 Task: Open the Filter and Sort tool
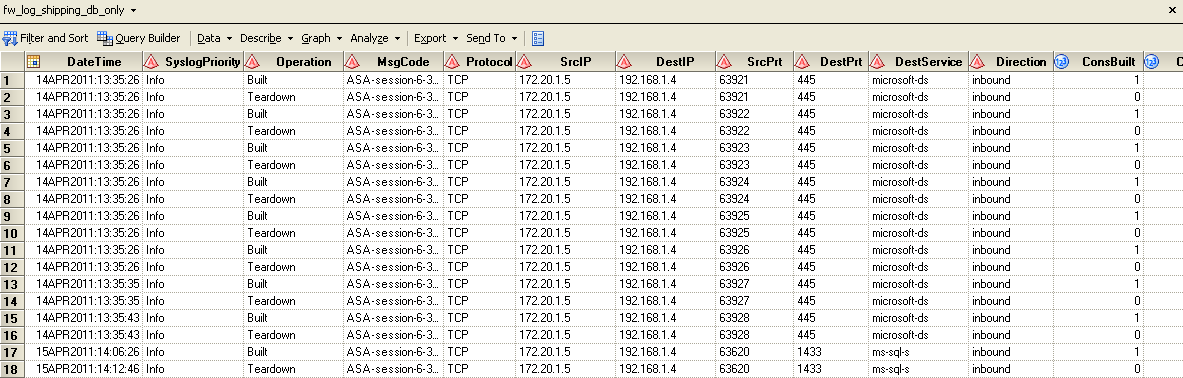point(46,38)
